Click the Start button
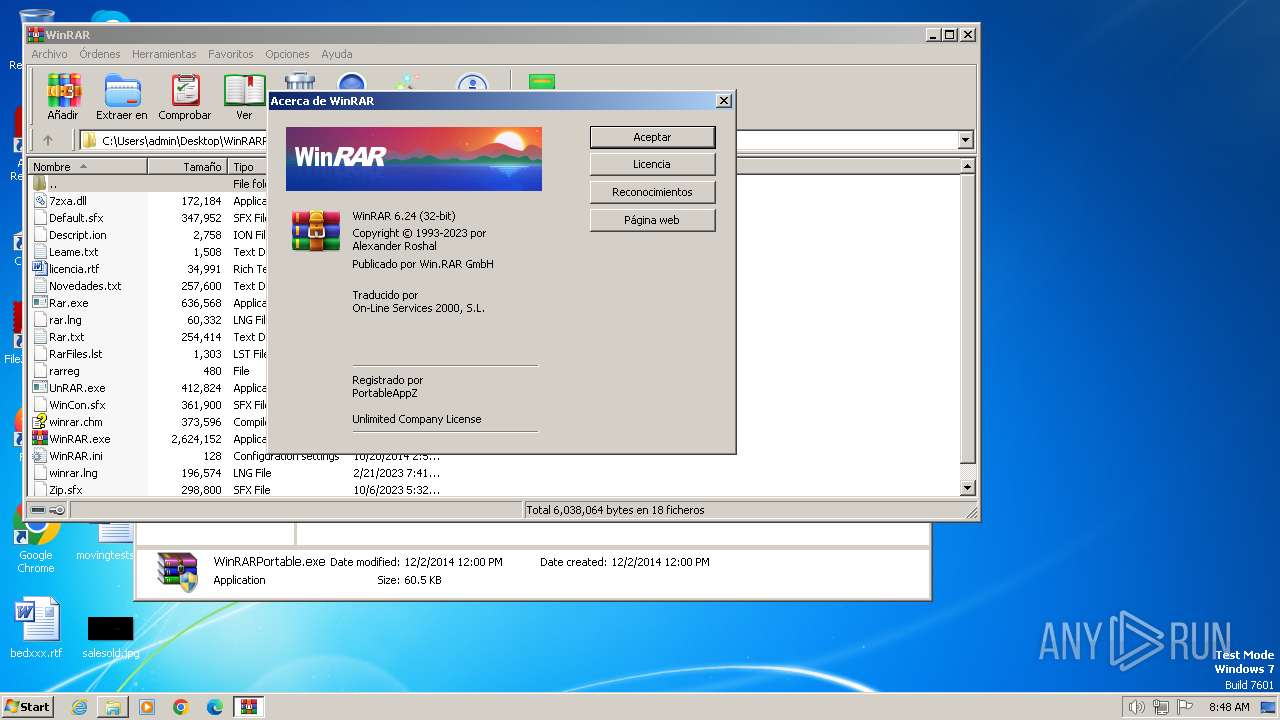This screenshot has height=720, width=1280. click(x=27, y=707)
